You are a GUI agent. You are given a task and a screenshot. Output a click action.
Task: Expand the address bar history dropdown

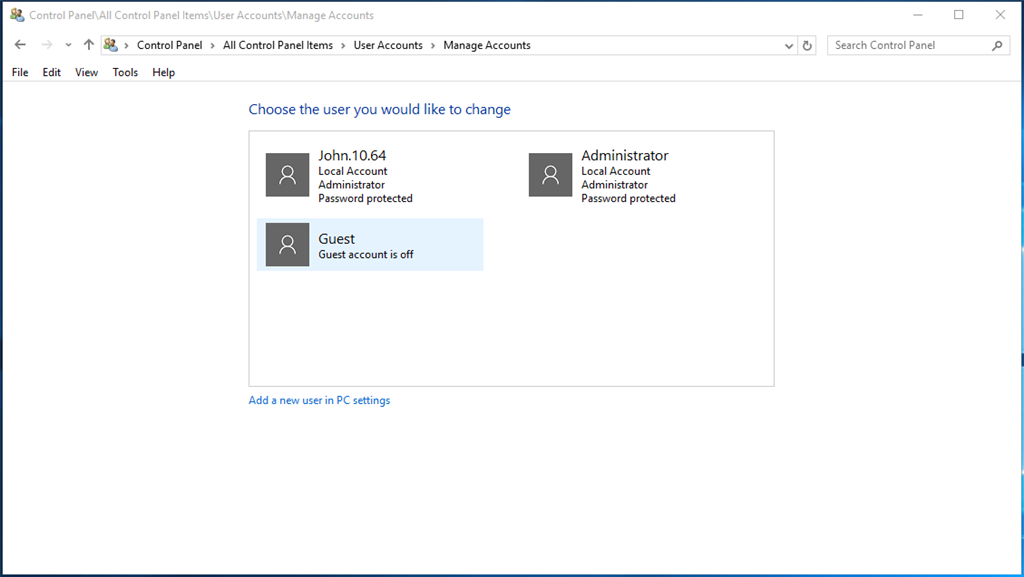pyautogui.click(x=789, y=46)
